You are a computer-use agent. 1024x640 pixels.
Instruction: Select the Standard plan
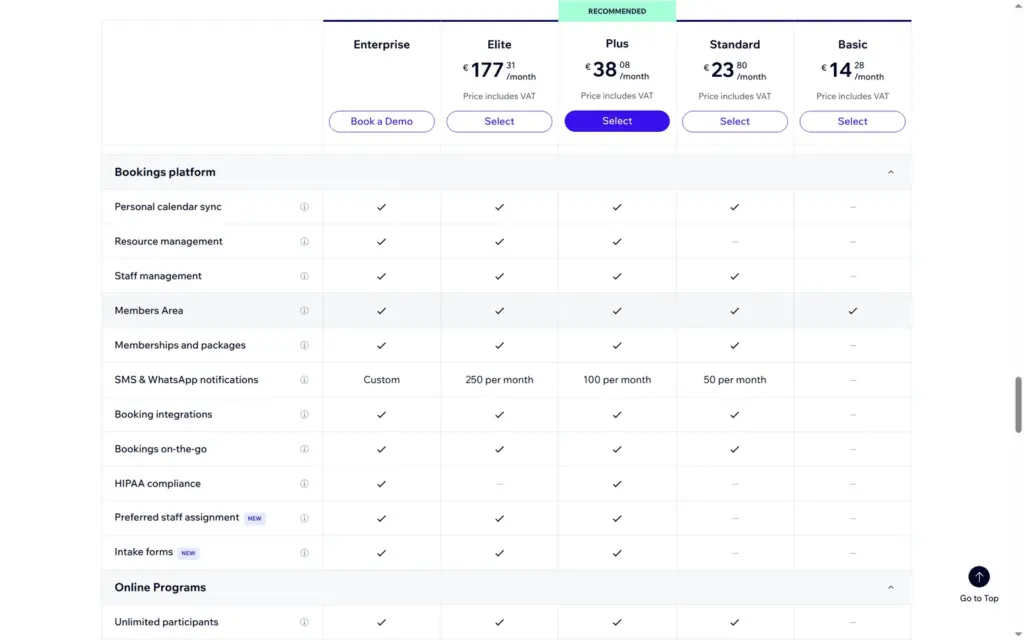pyautogui.click(x=735, y=121)
